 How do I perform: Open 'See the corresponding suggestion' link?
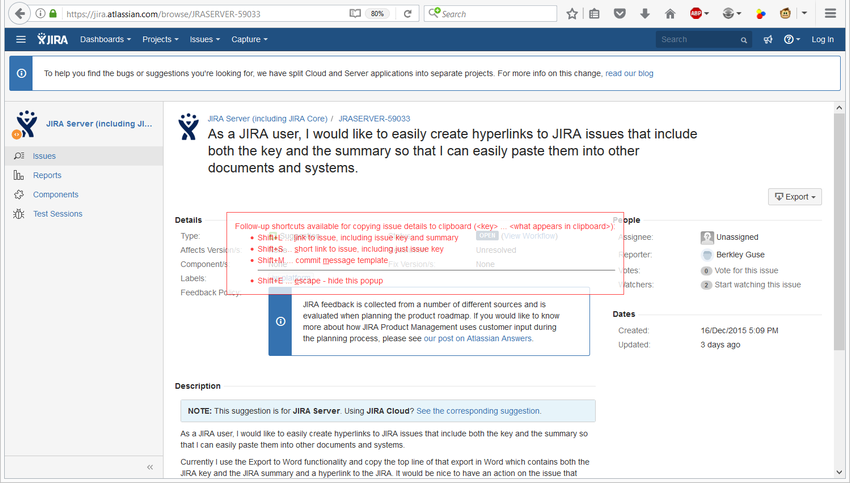tap(478, 411)
